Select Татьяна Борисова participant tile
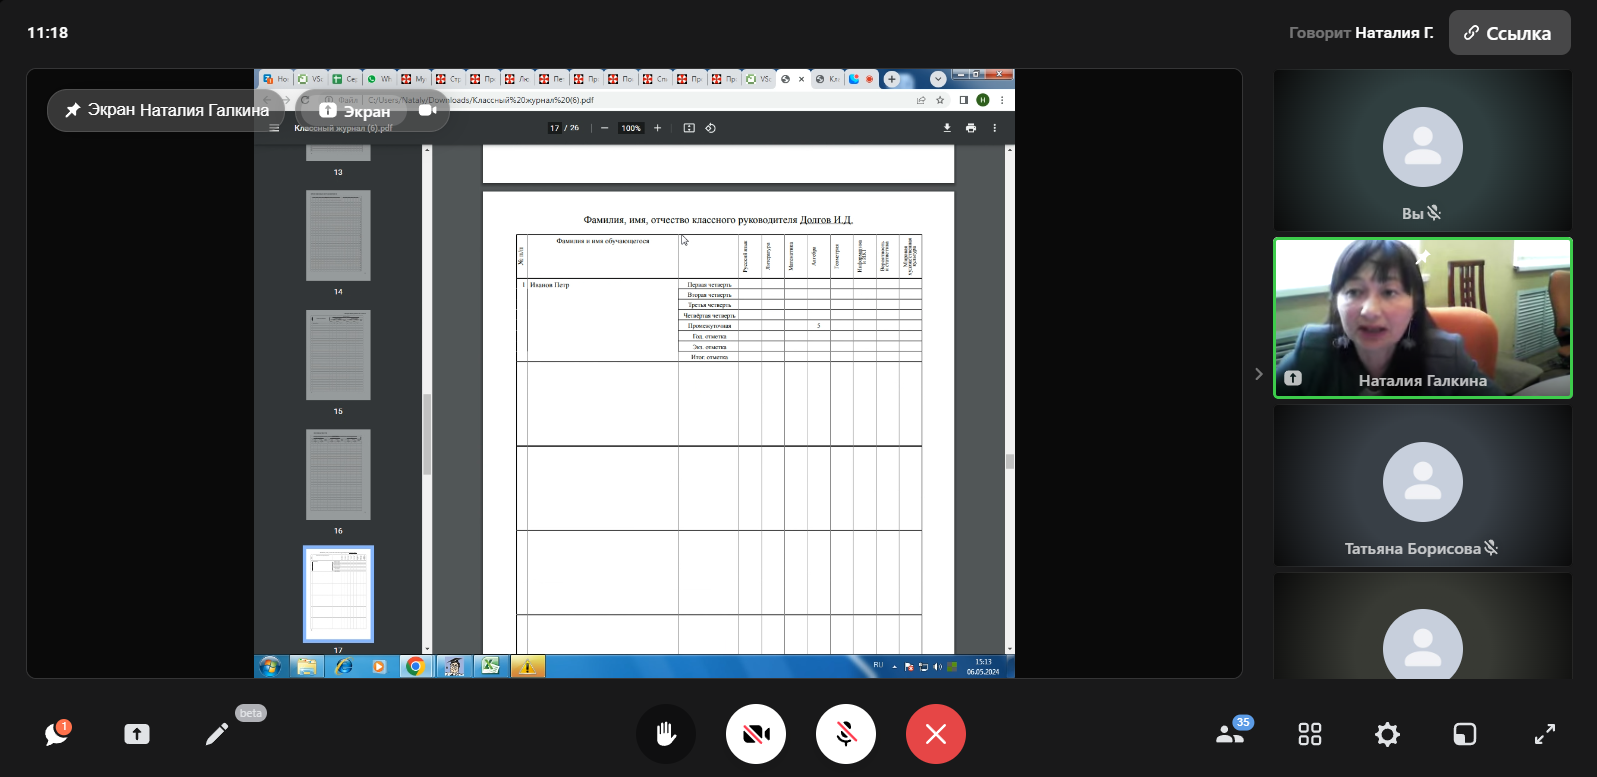Screen dimensions: 1597x777 click(x=1422, y=486)
